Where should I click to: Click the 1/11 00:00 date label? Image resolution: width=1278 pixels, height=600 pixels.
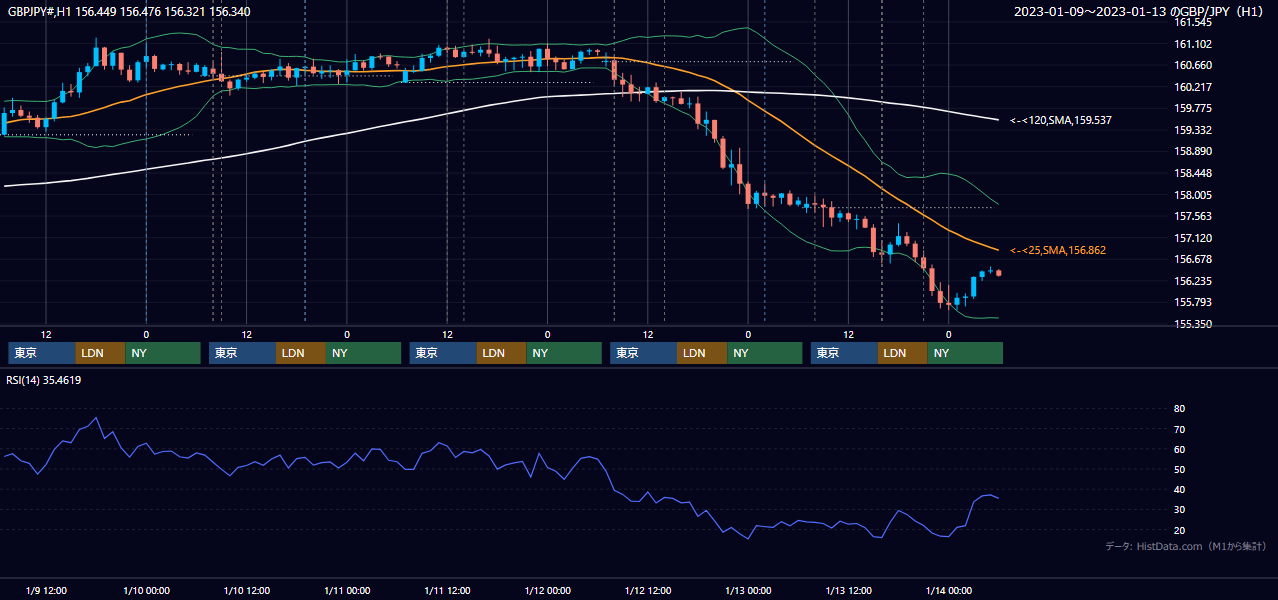[347, 590]
